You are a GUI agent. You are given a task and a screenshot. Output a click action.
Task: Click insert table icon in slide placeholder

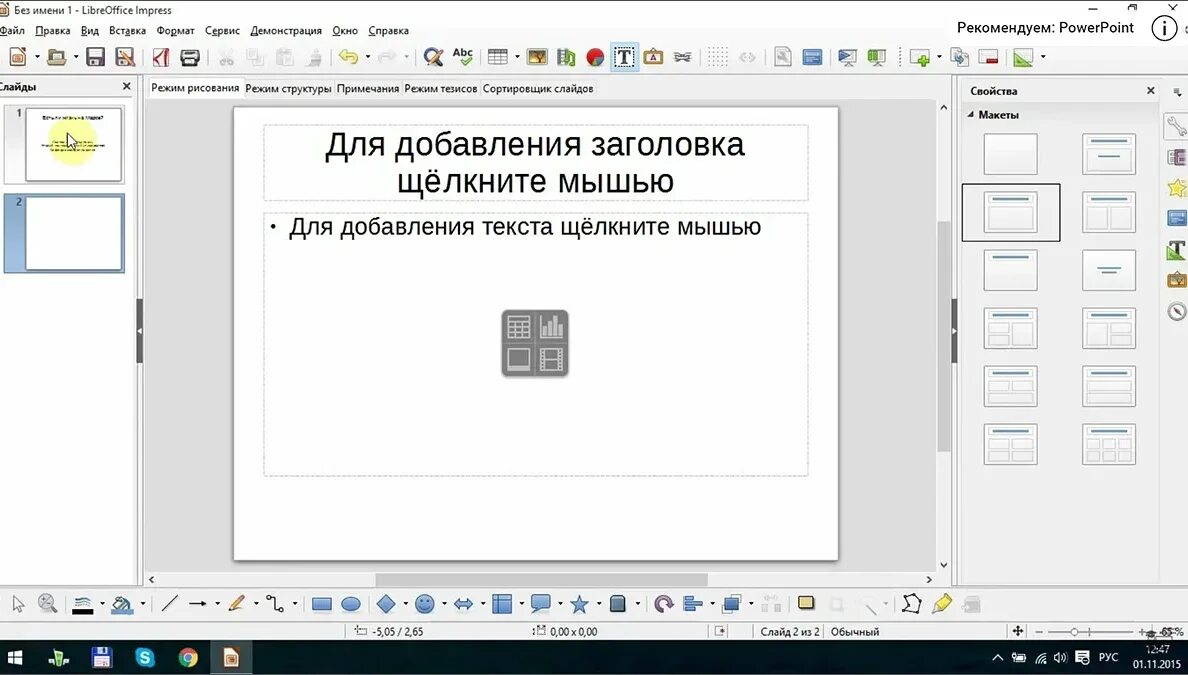coord(519,327)
